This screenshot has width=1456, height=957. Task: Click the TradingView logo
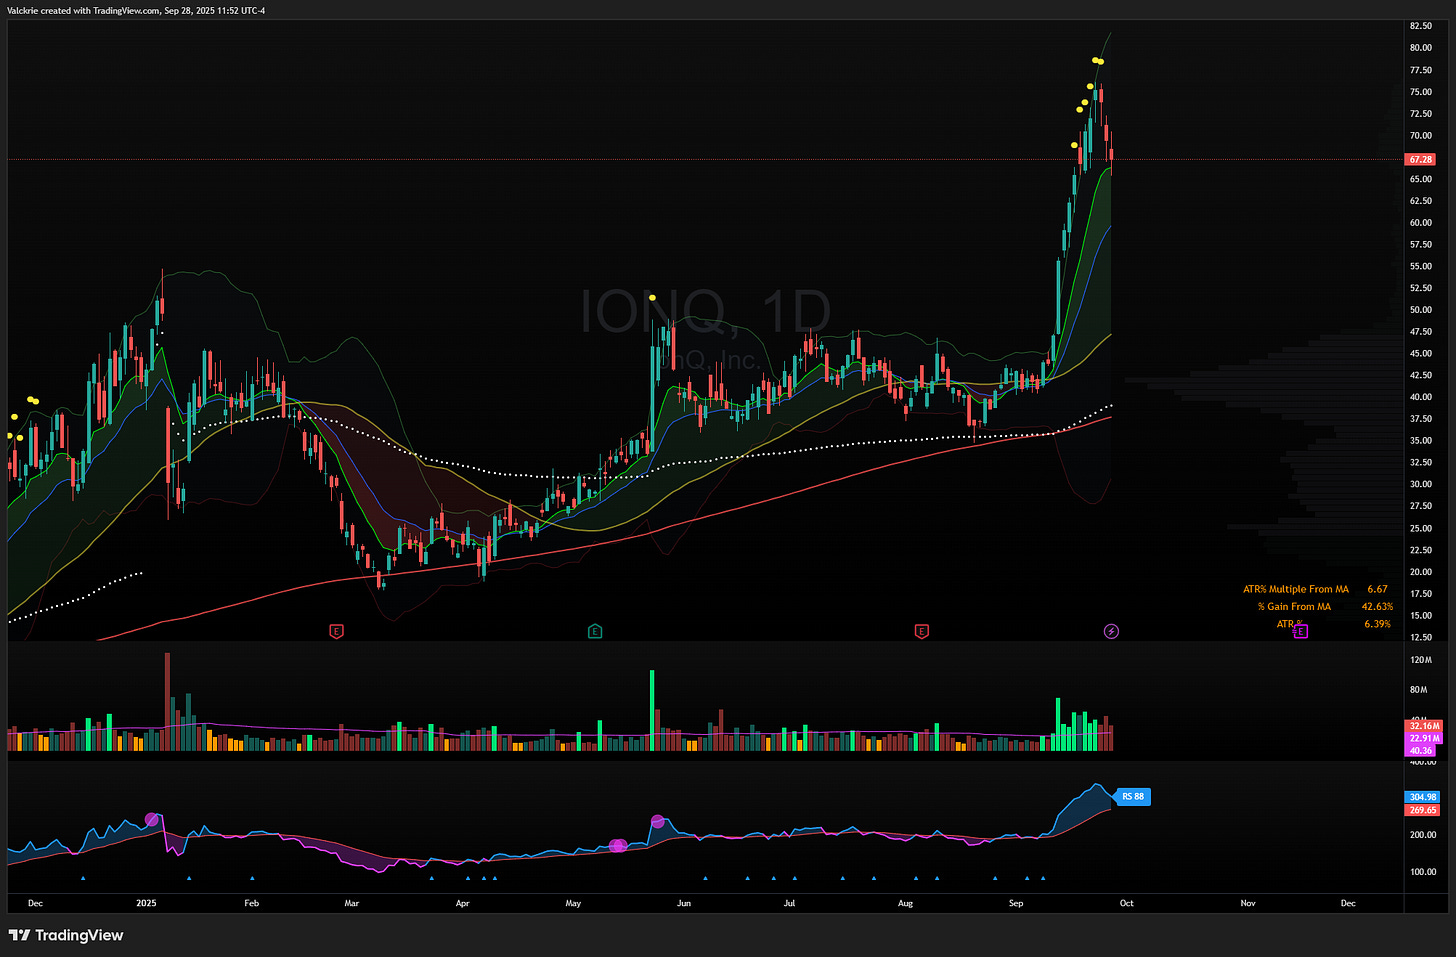pos(66,935)
